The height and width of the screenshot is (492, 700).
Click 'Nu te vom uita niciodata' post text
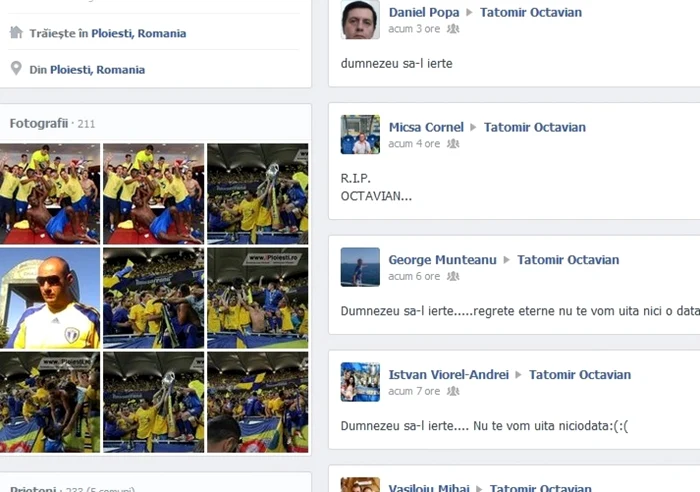tap(550, 426)
